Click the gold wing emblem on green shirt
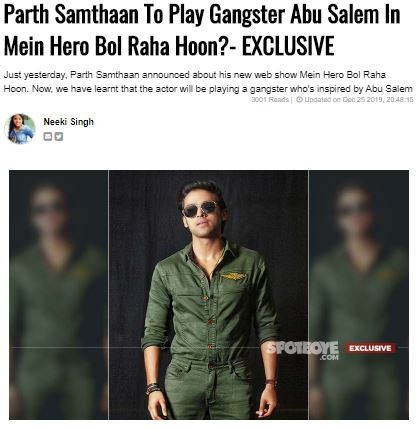 point(233,276)
